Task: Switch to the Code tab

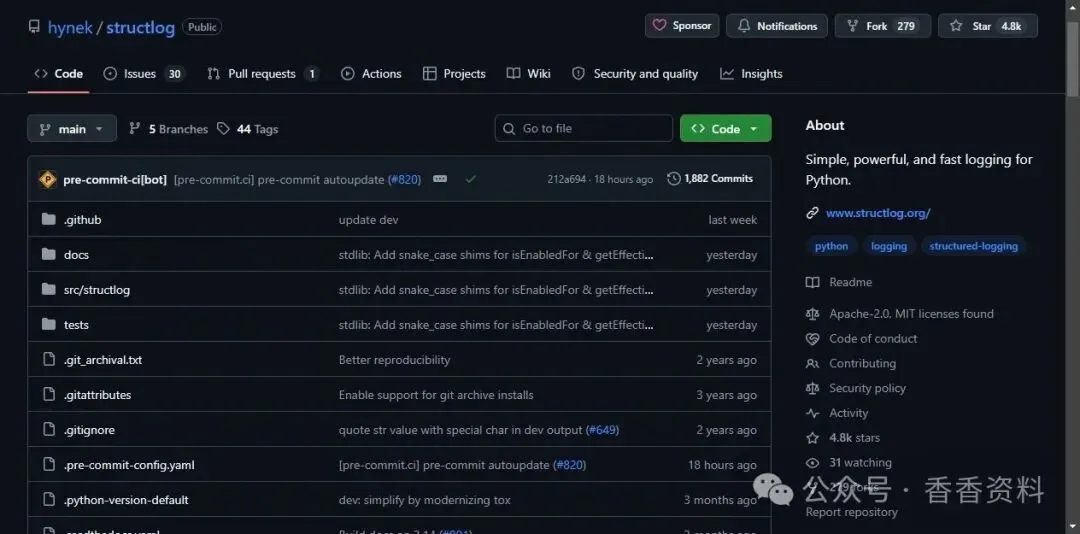Action: [59, 74]
